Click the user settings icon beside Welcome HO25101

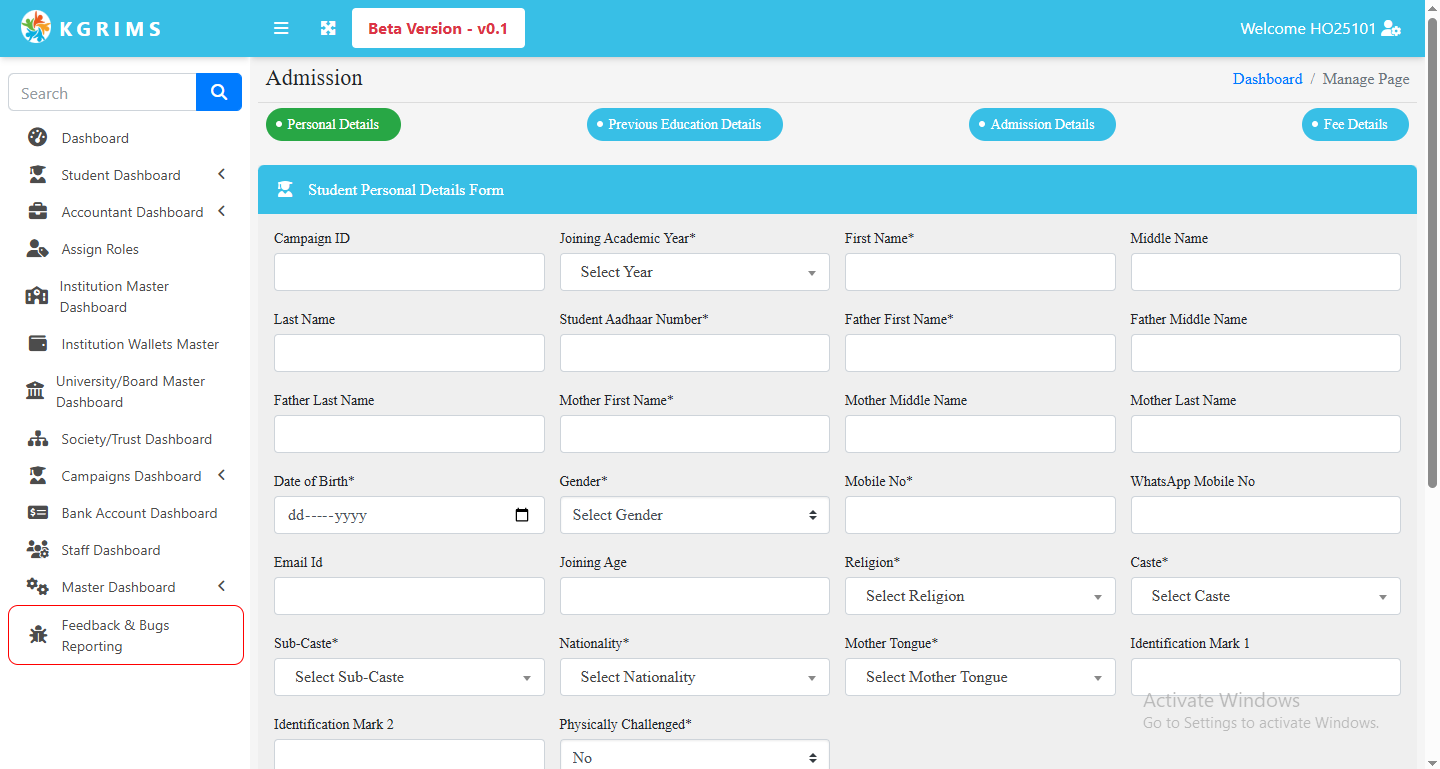(1391, 29)
